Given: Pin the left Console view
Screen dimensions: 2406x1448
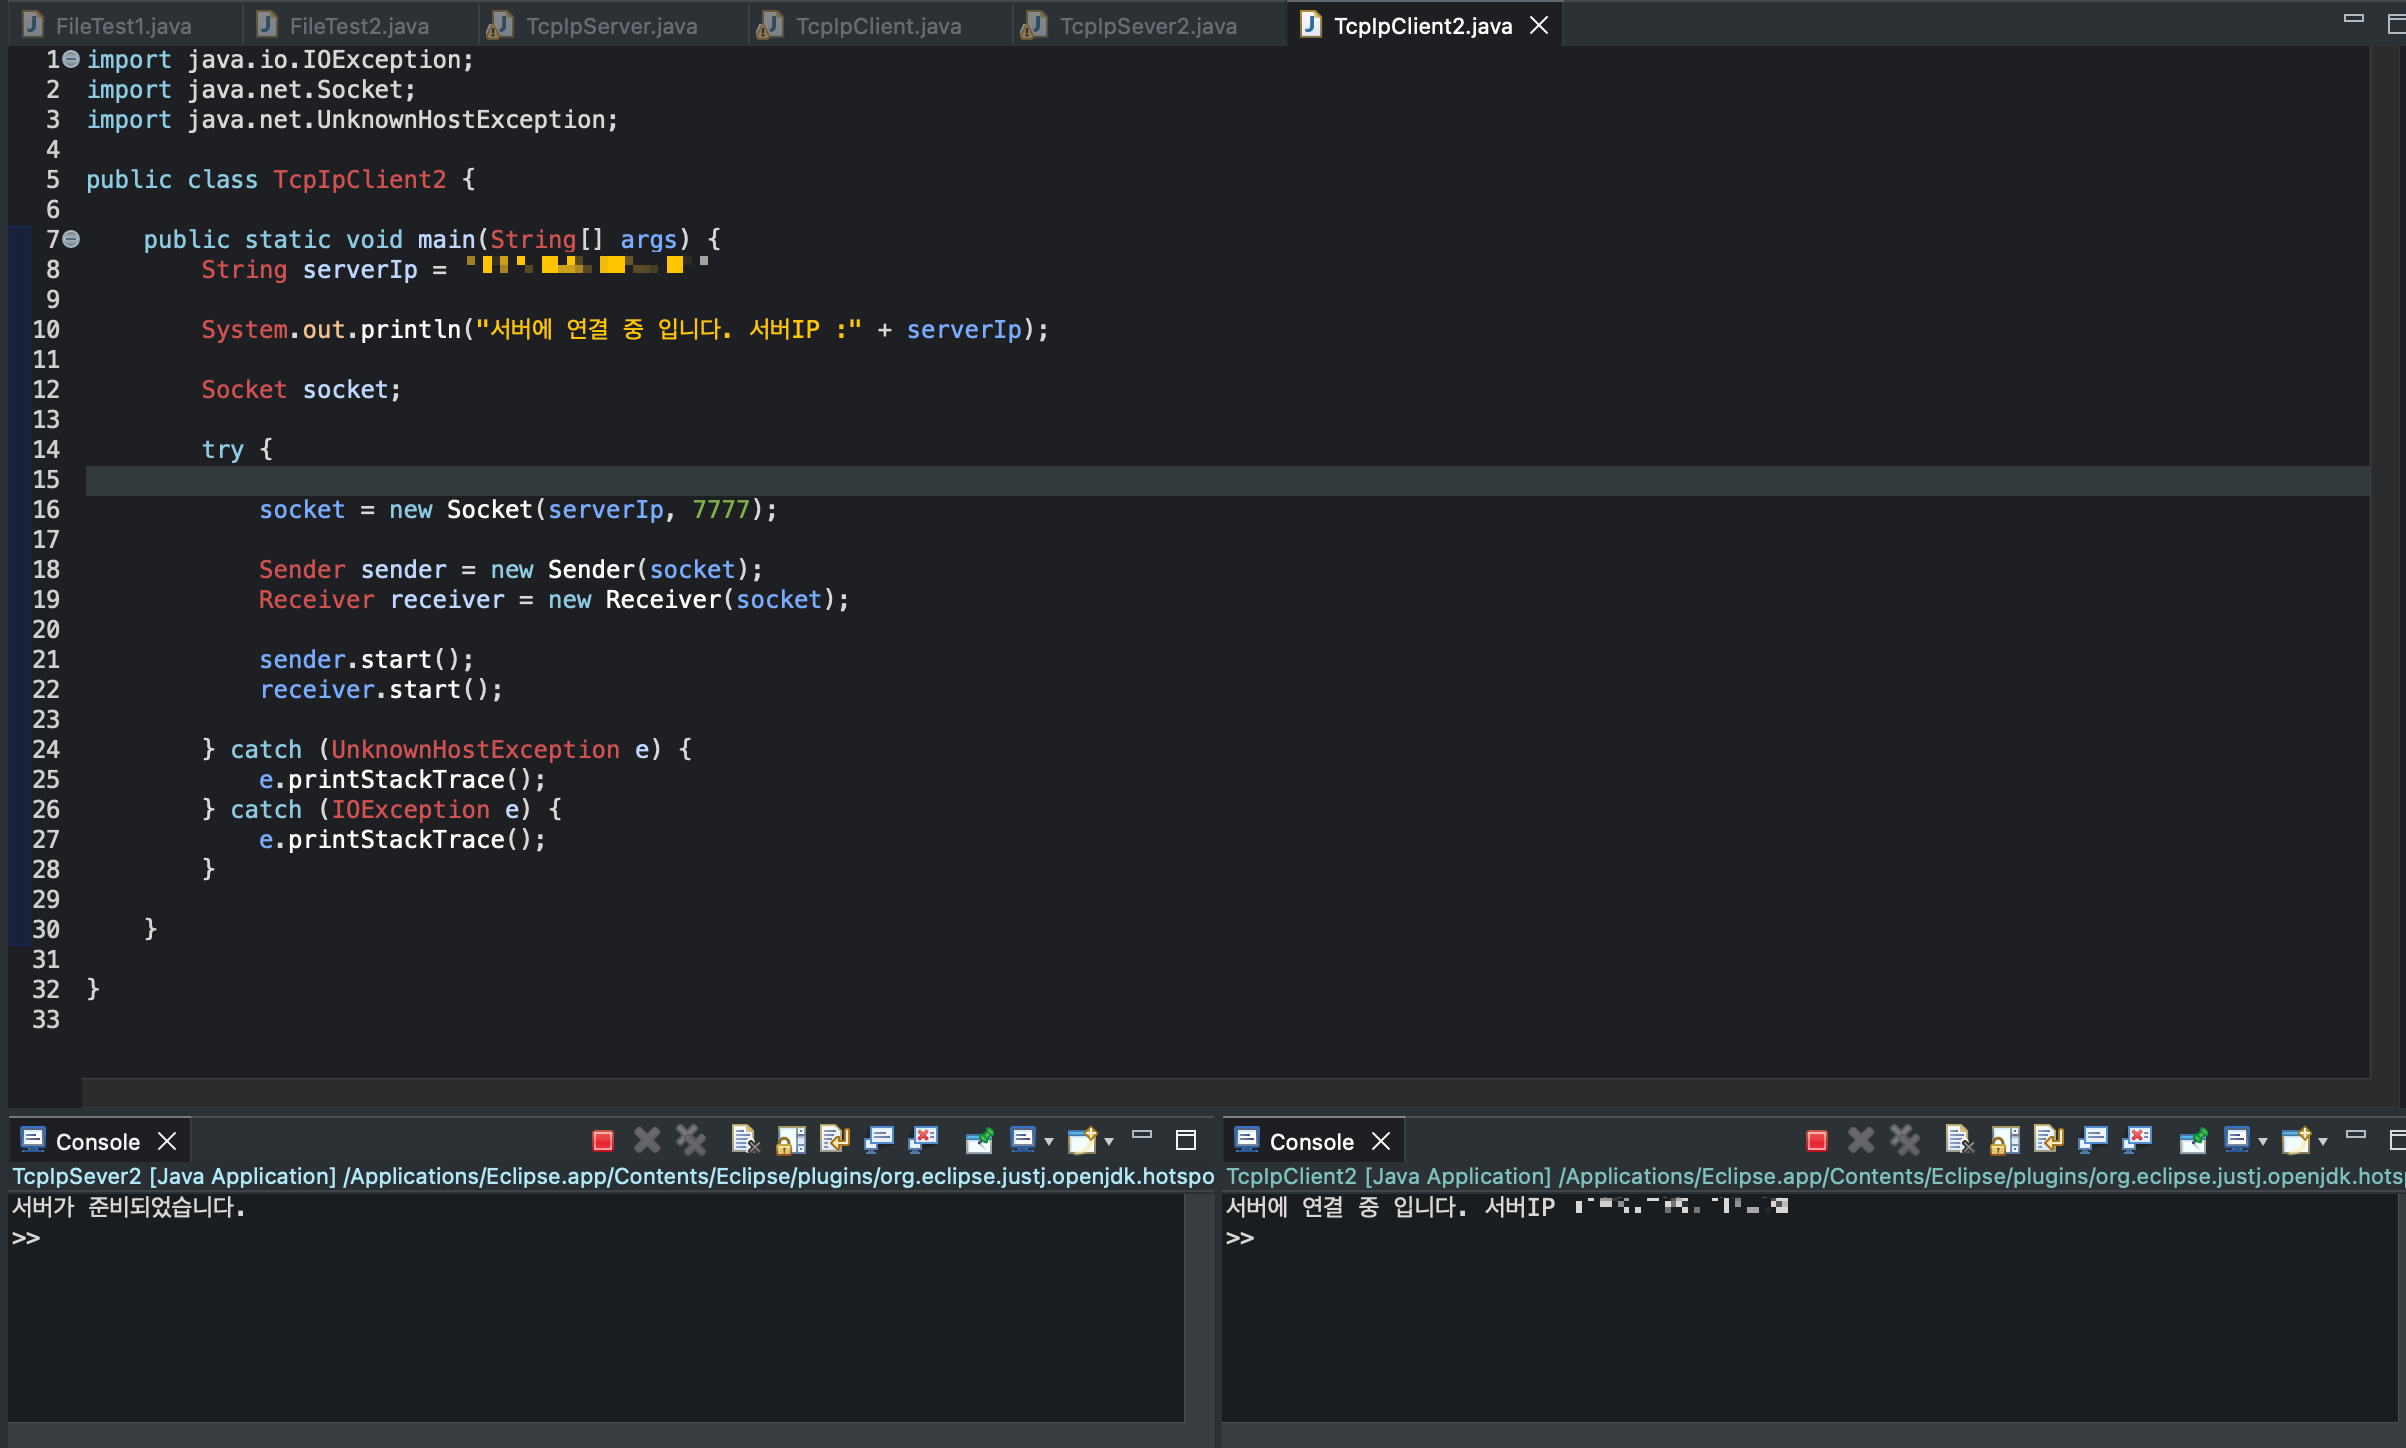Looking at the screenshot, I should tap(979, 1141).
